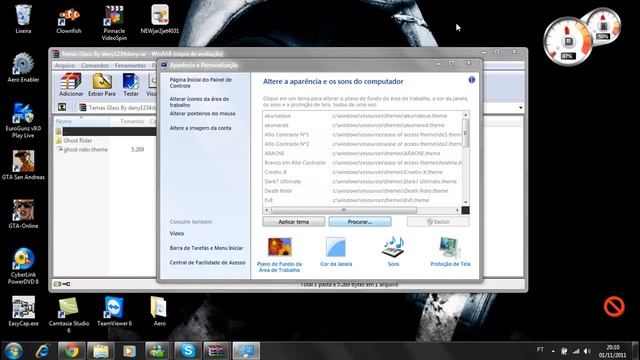The width and height of the screenshot is (640, 360).
Task: Open EuroGunz v9.0 Play Live shortcut
Action: point(23,120)
